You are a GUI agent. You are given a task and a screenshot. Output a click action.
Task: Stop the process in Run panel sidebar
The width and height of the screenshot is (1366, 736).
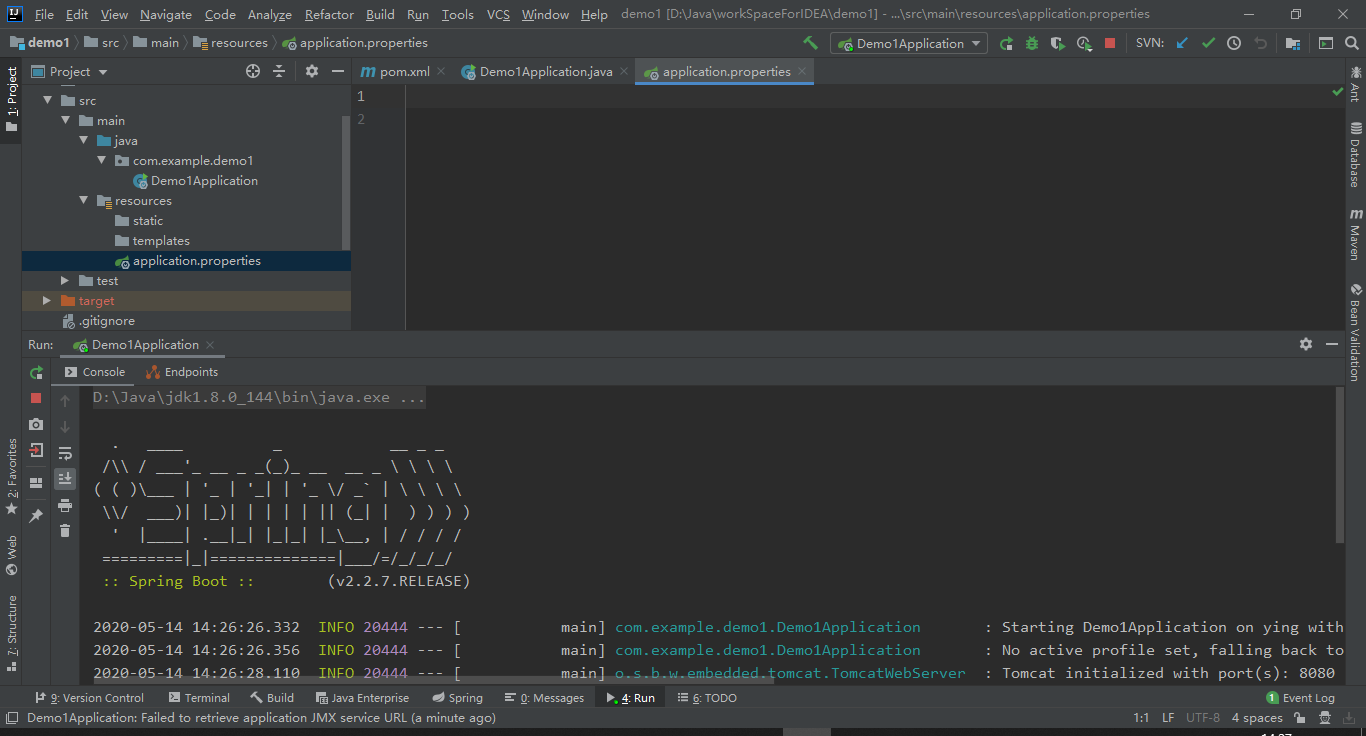[x=36, y=398]
